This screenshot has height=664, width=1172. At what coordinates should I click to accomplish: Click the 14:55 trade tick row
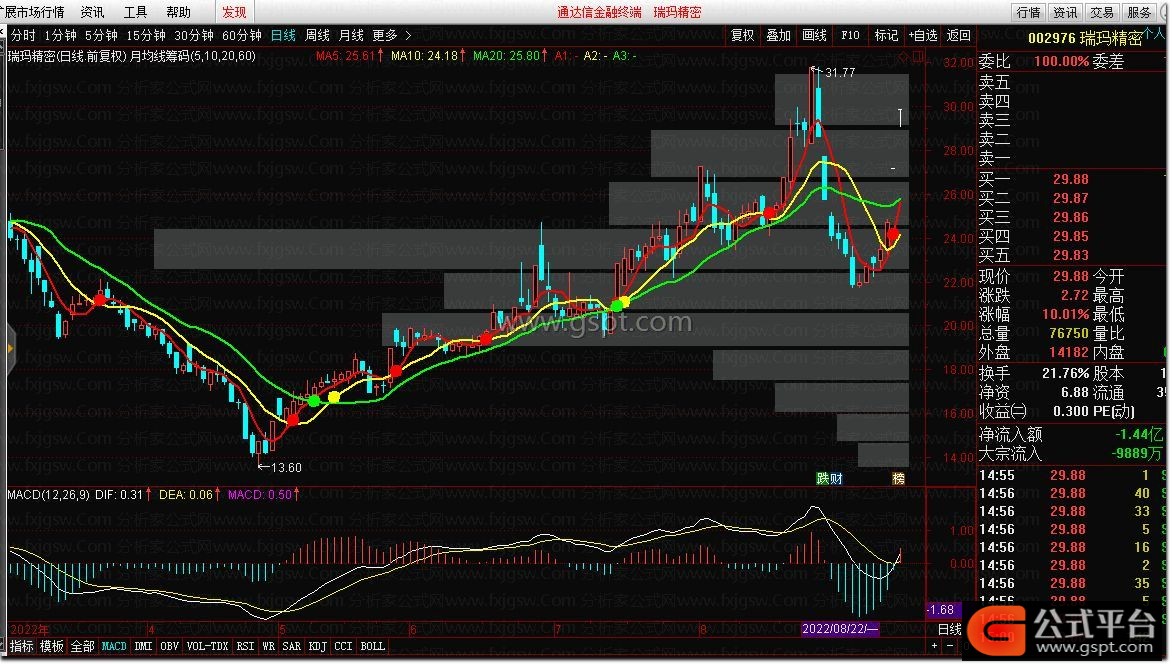click(x=1072, y=476)
